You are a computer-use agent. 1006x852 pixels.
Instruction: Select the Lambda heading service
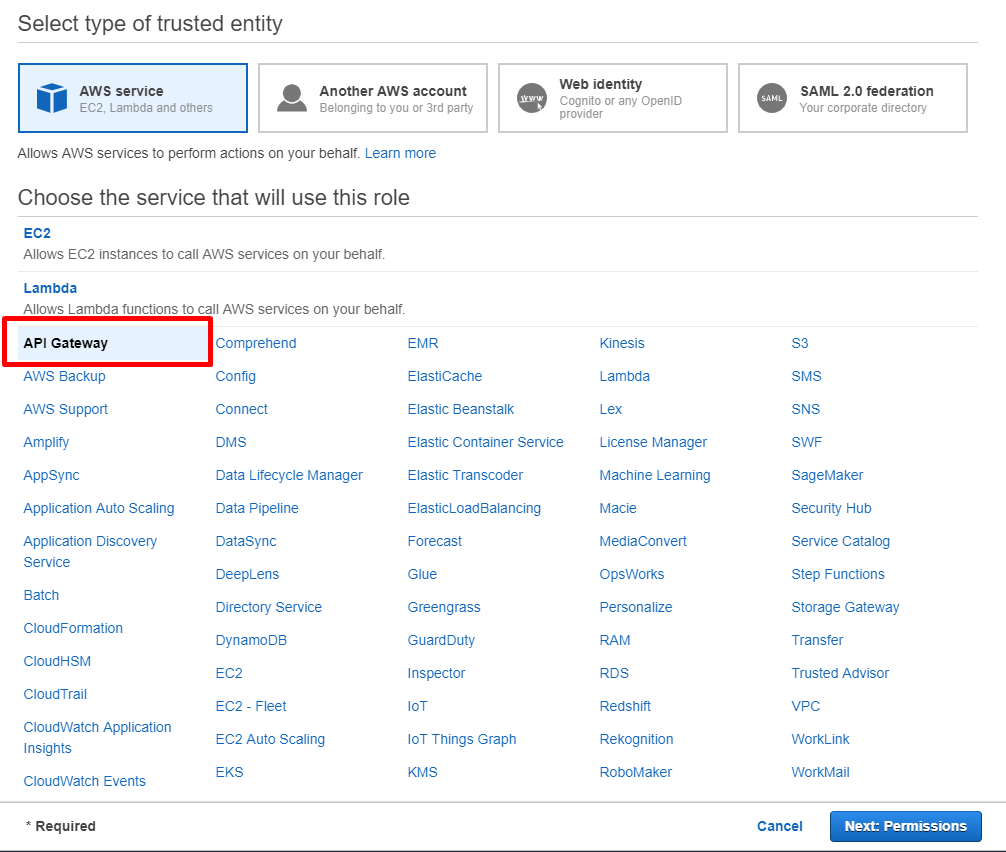coord(50,288)
